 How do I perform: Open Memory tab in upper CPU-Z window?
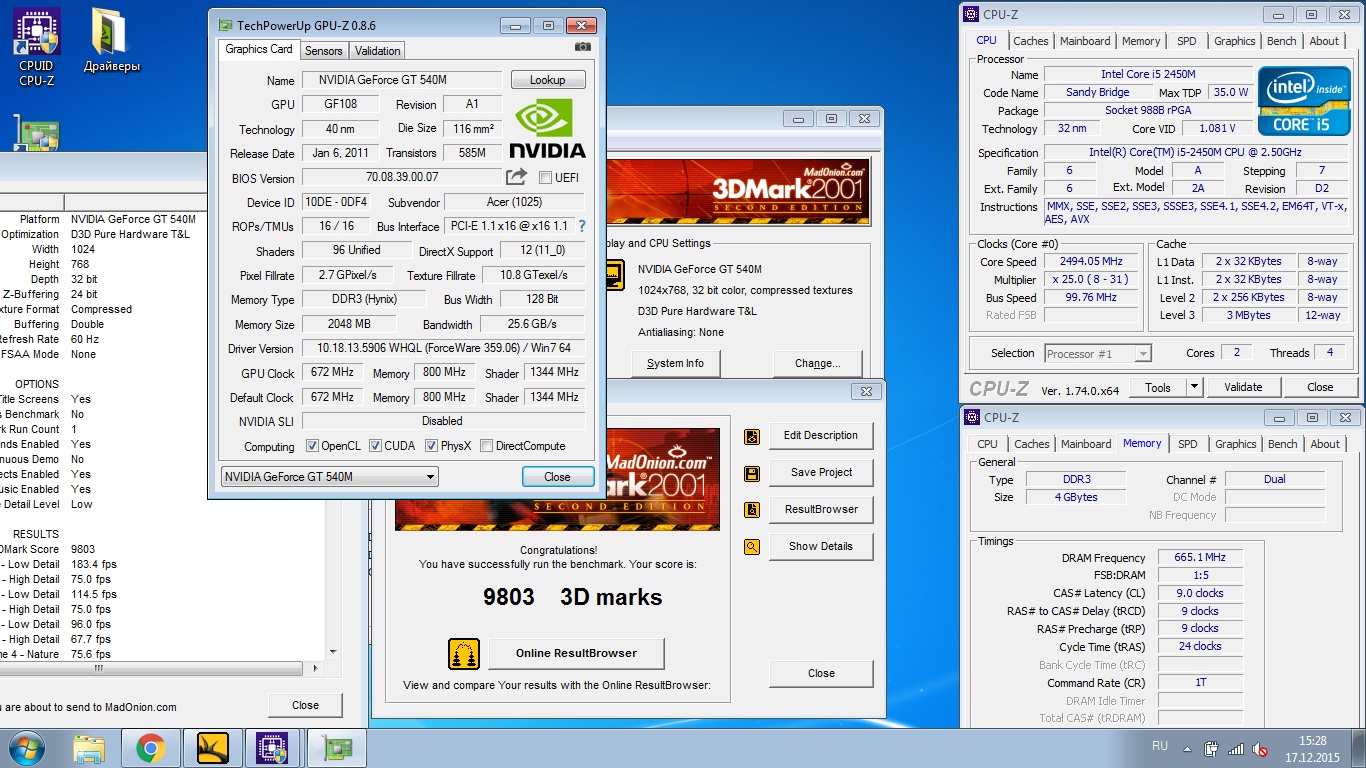point(1141,41)
